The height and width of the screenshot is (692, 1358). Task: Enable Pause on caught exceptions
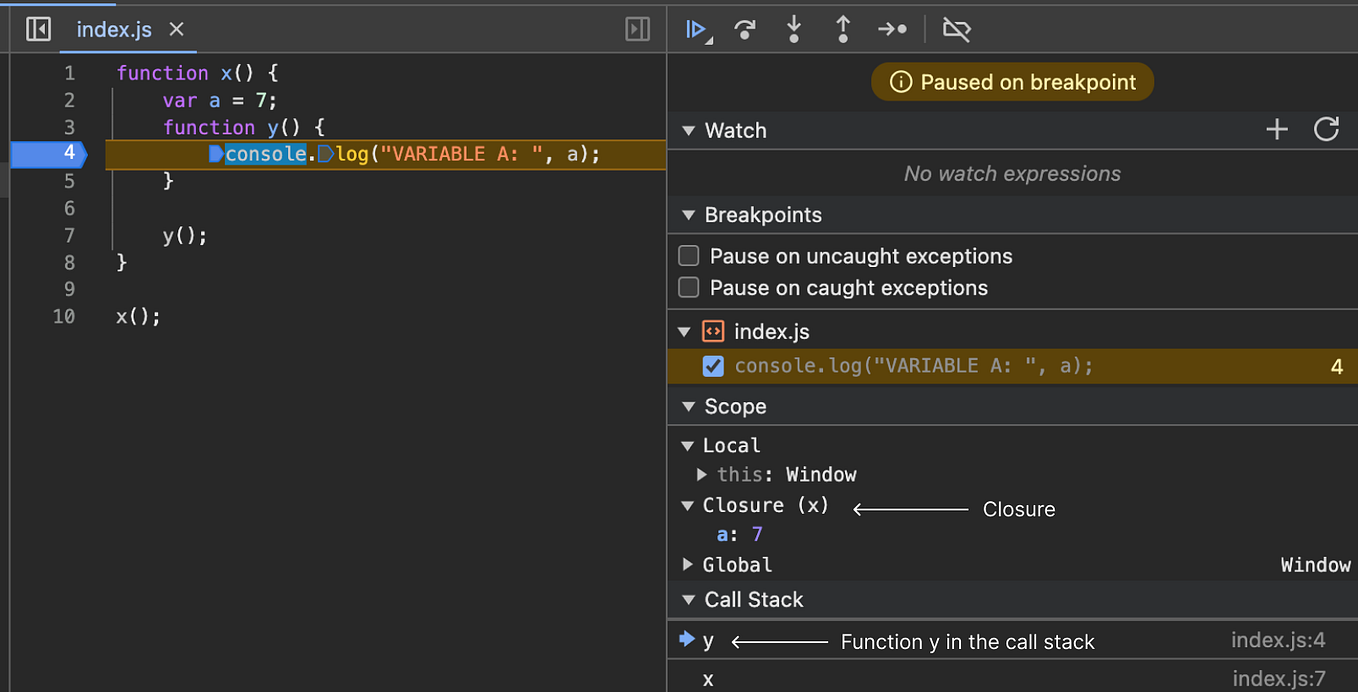pos(688,287)
